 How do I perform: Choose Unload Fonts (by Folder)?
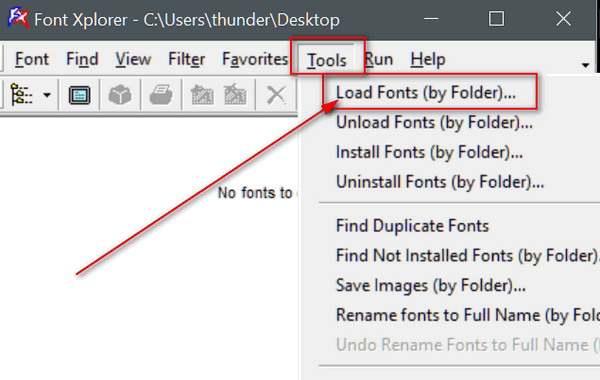click(434, 122)
